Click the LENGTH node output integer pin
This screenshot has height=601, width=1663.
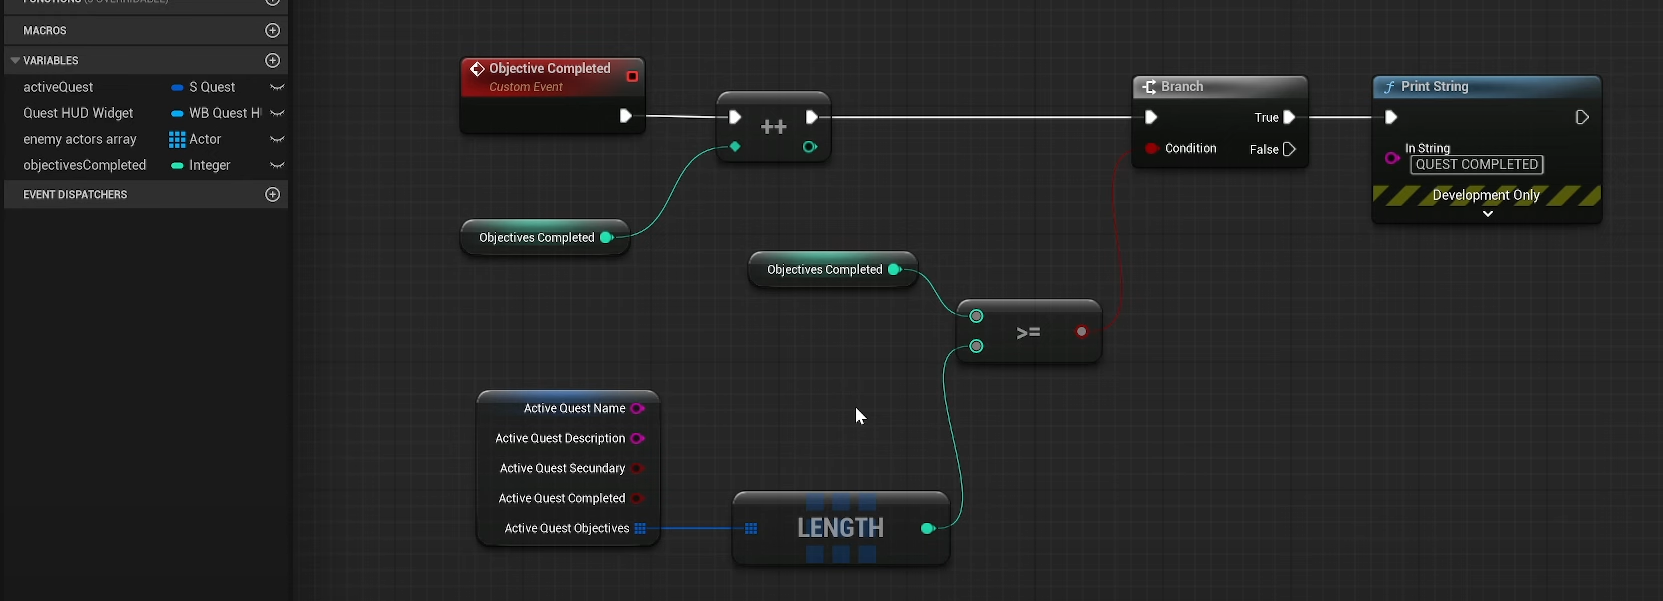click(927, 528)
